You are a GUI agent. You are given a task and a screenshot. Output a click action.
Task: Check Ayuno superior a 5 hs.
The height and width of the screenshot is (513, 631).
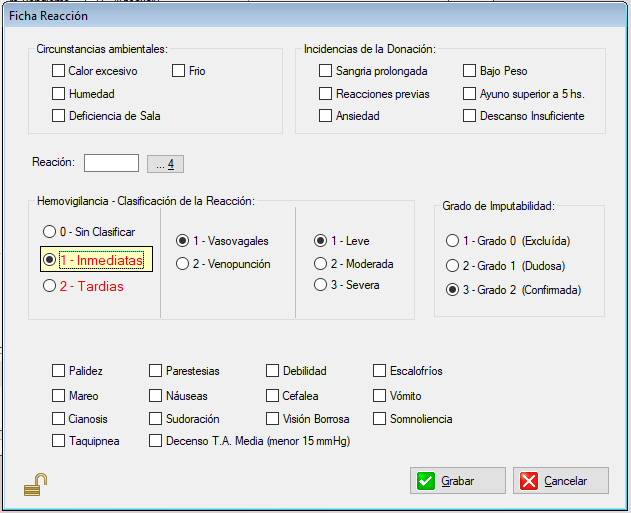click(470, 94)
